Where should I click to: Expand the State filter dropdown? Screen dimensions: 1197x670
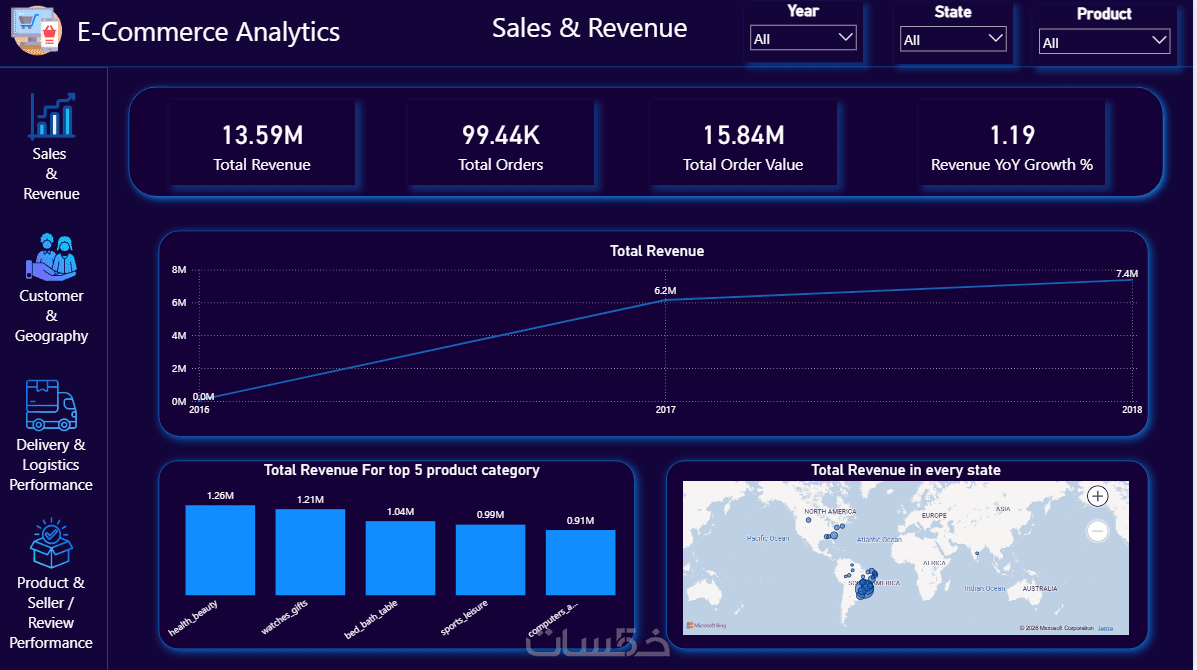pos(953,40)
